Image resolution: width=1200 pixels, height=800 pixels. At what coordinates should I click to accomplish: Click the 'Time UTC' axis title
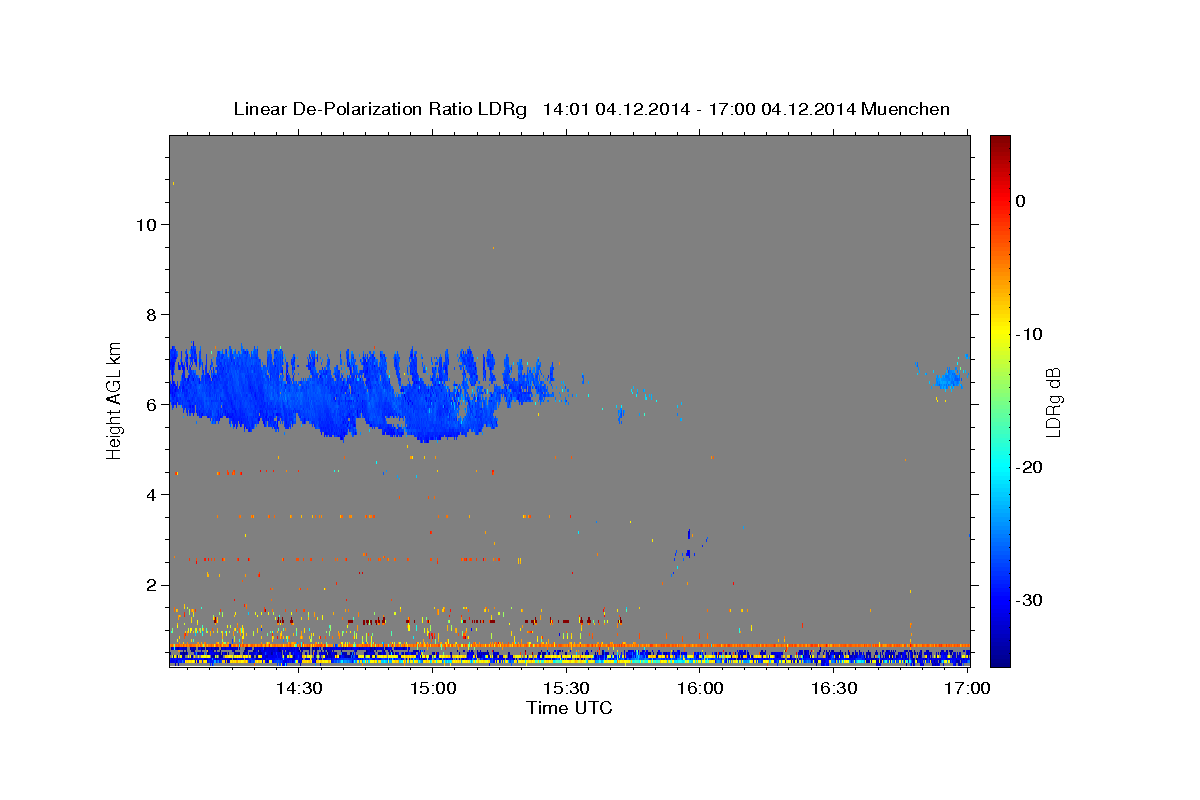pyautogui.click(x=569, y=708)
